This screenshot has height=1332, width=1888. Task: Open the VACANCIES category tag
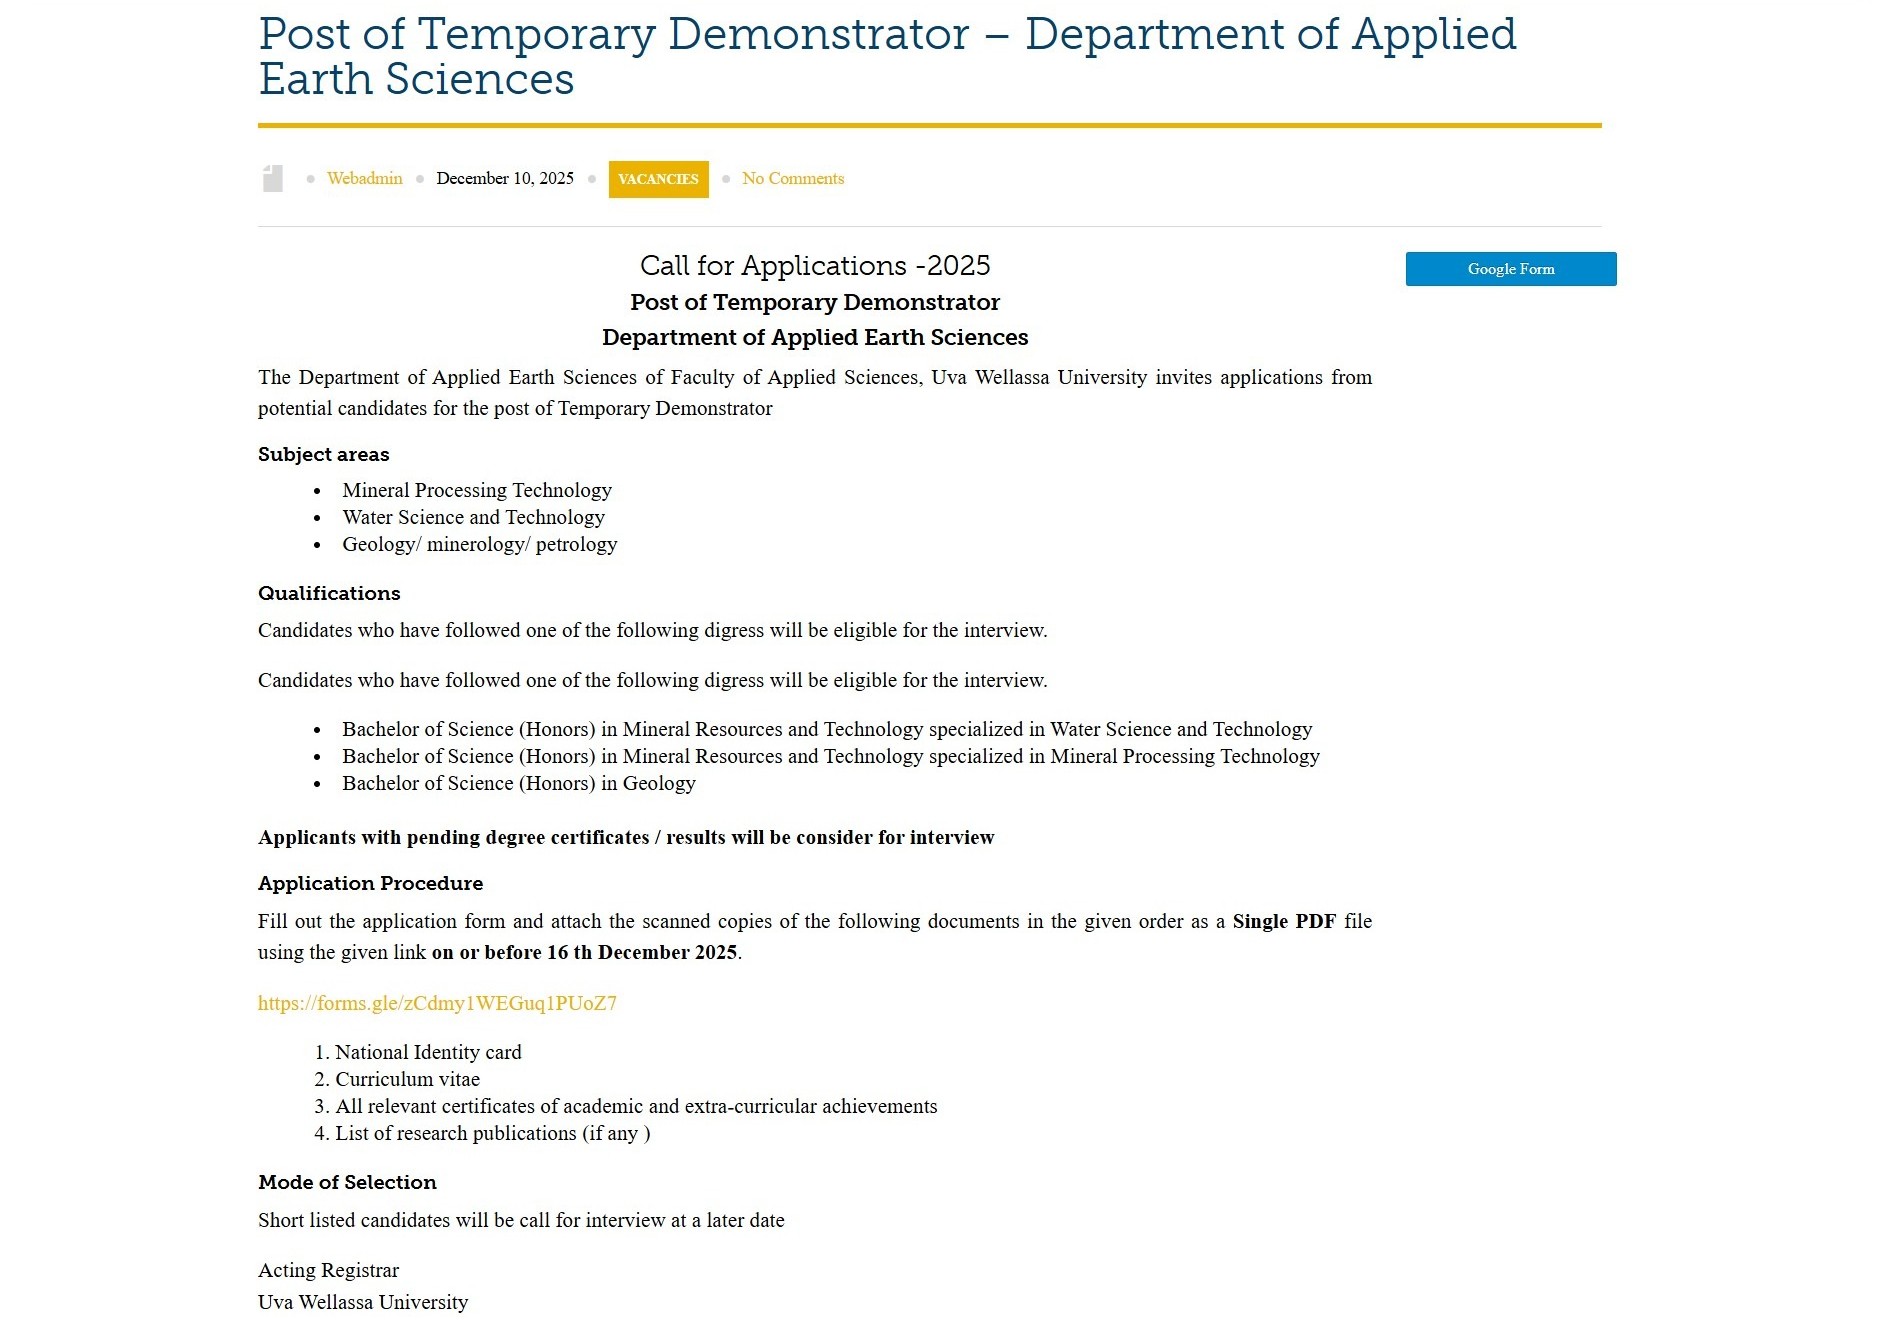pyautogui.click(x=658, y=179)
